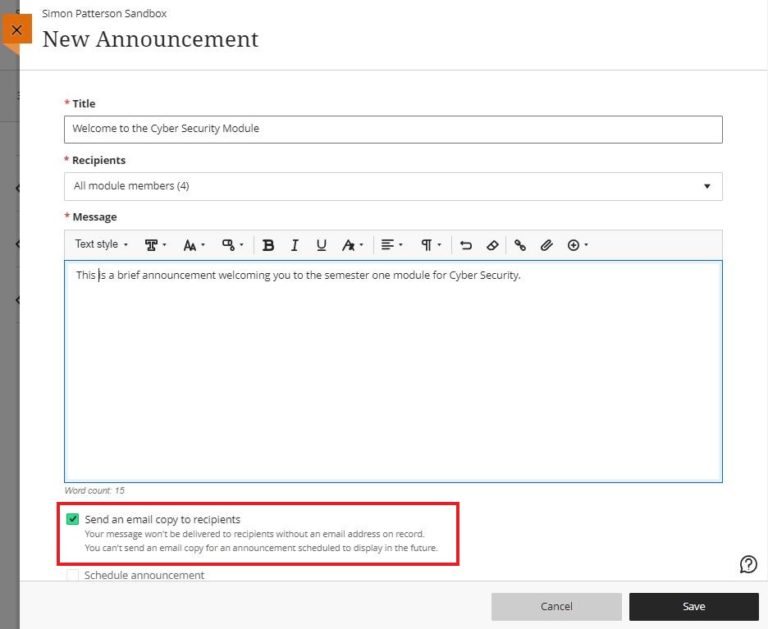Open the font size menu

point(194,245)
